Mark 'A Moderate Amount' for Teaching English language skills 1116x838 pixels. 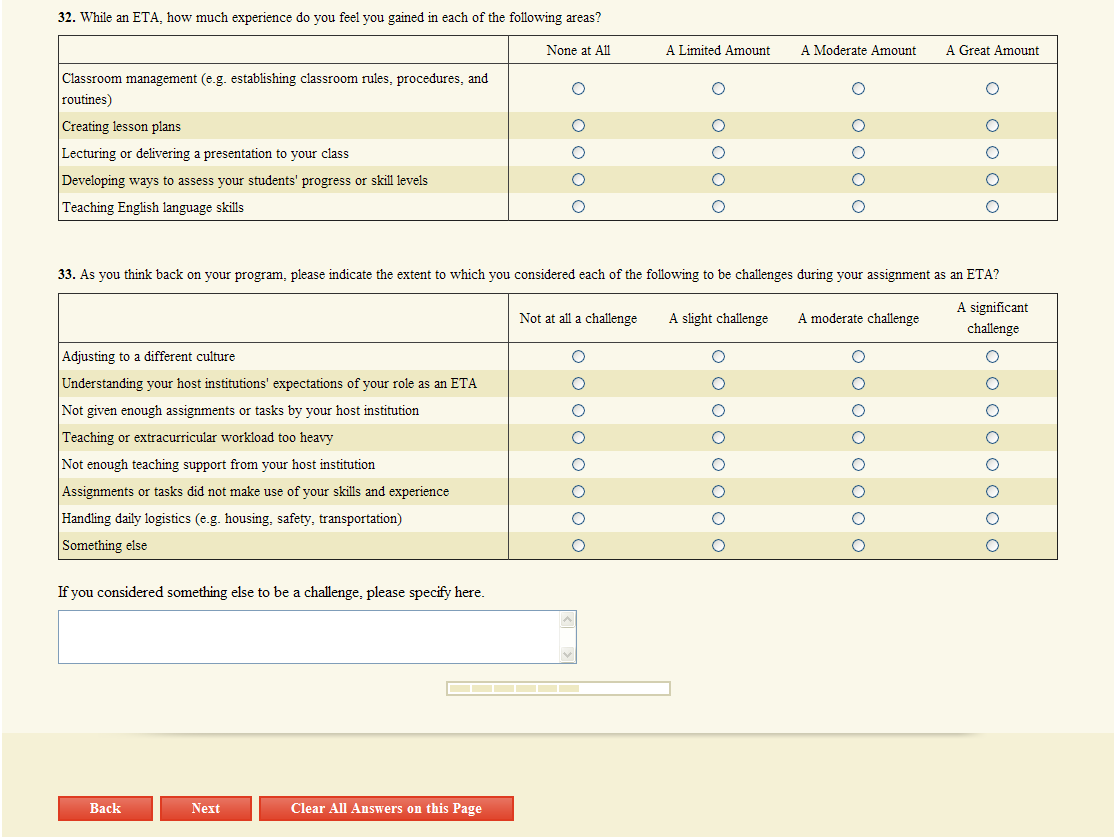click(x=858, y=207)
